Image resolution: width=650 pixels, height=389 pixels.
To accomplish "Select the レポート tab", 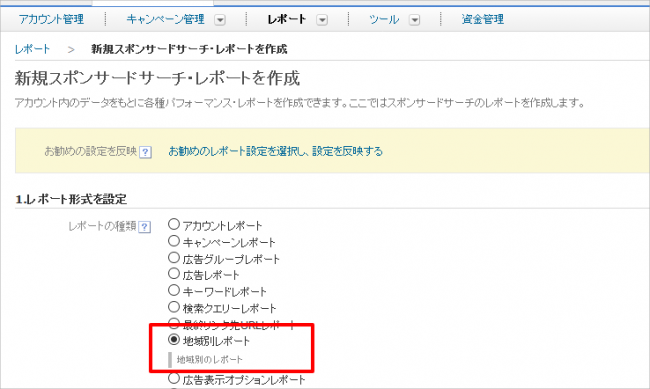I will point(286,19).
